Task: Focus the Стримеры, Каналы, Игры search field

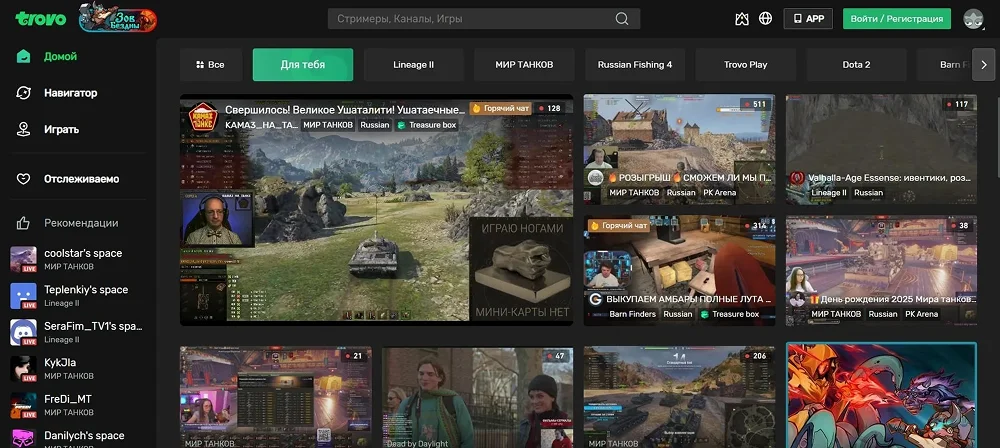Action: pos(470,19)
